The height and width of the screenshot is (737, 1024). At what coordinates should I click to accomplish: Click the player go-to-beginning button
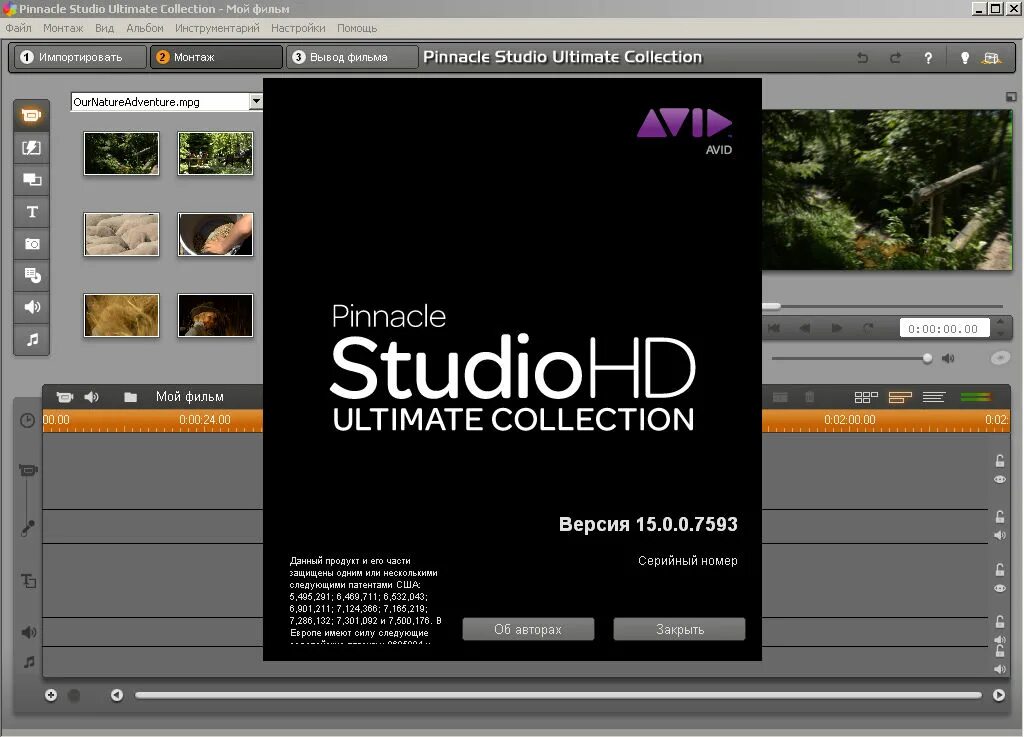[x=774, y=328]
